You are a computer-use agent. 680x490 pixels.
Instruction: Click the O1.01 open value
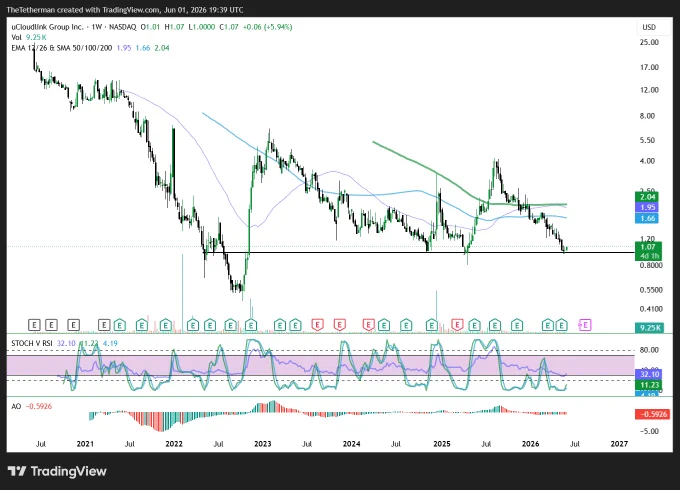pos(150,27)
